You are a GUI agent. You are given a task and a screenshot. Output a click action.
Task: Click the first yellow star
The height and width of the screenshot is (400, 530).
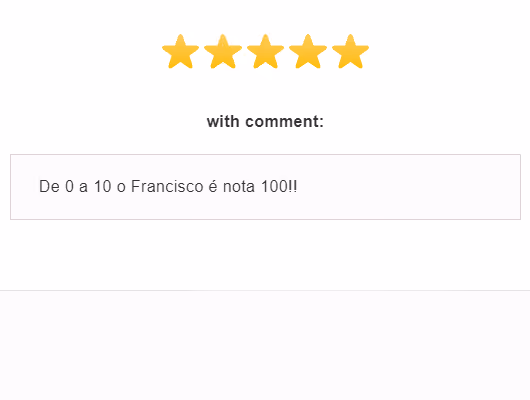[x=180, y=51]
